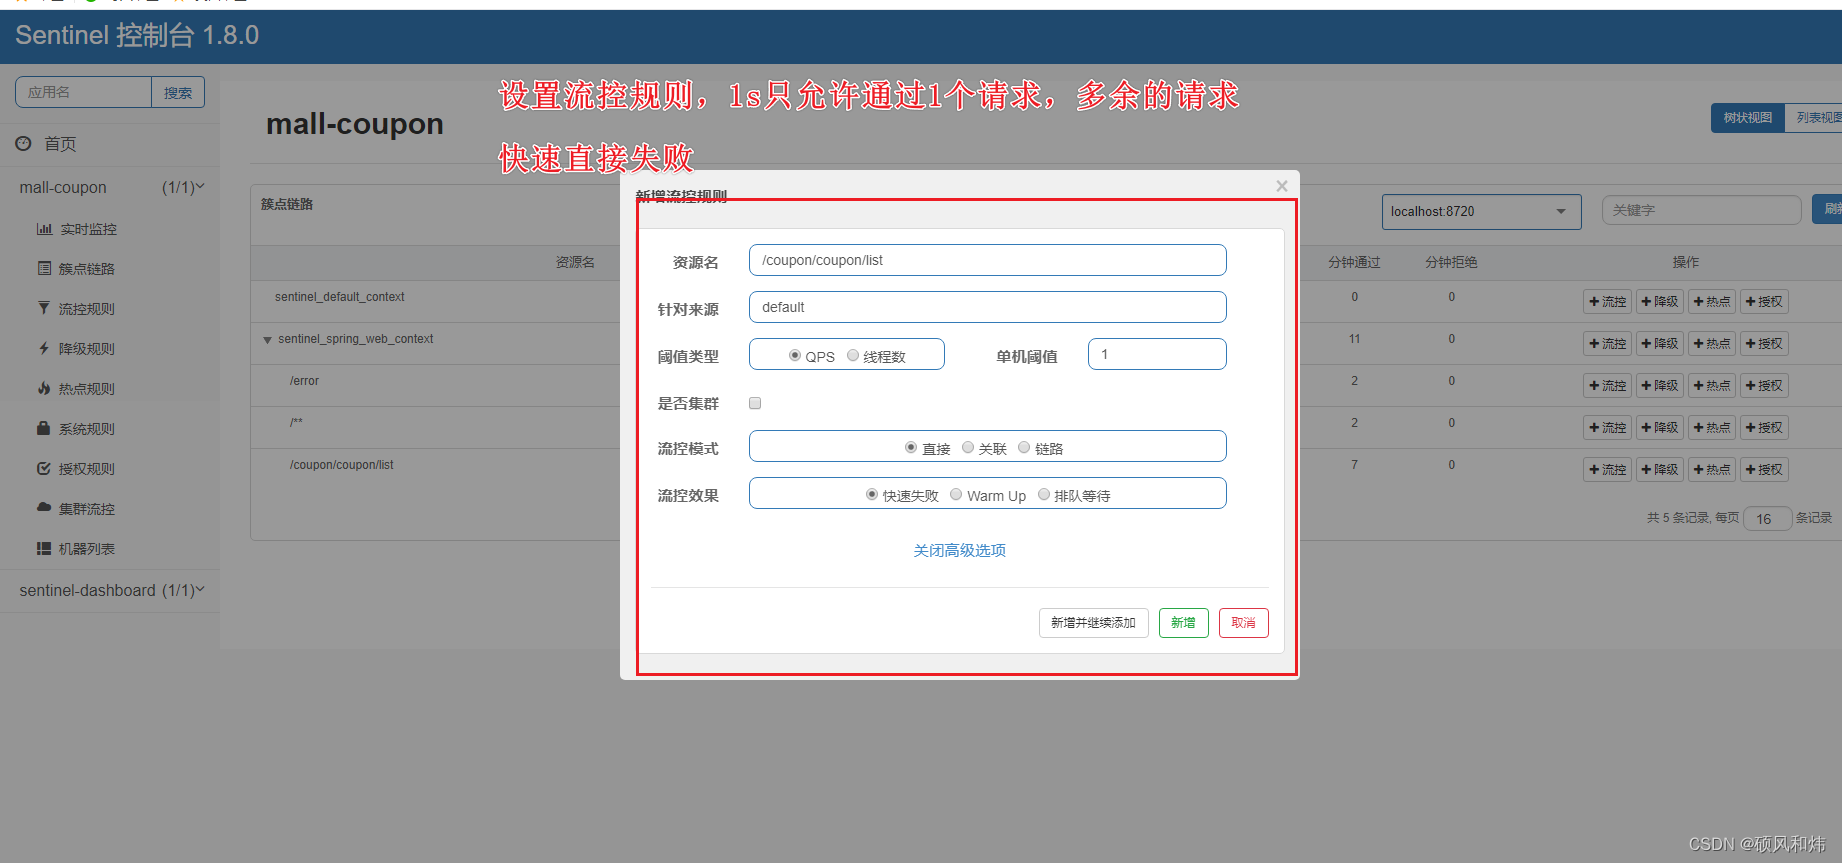The width and height of the screenshot is (1842, 863).
Task: Click +热点 in /** row
Action: [x=1712, y=428]
